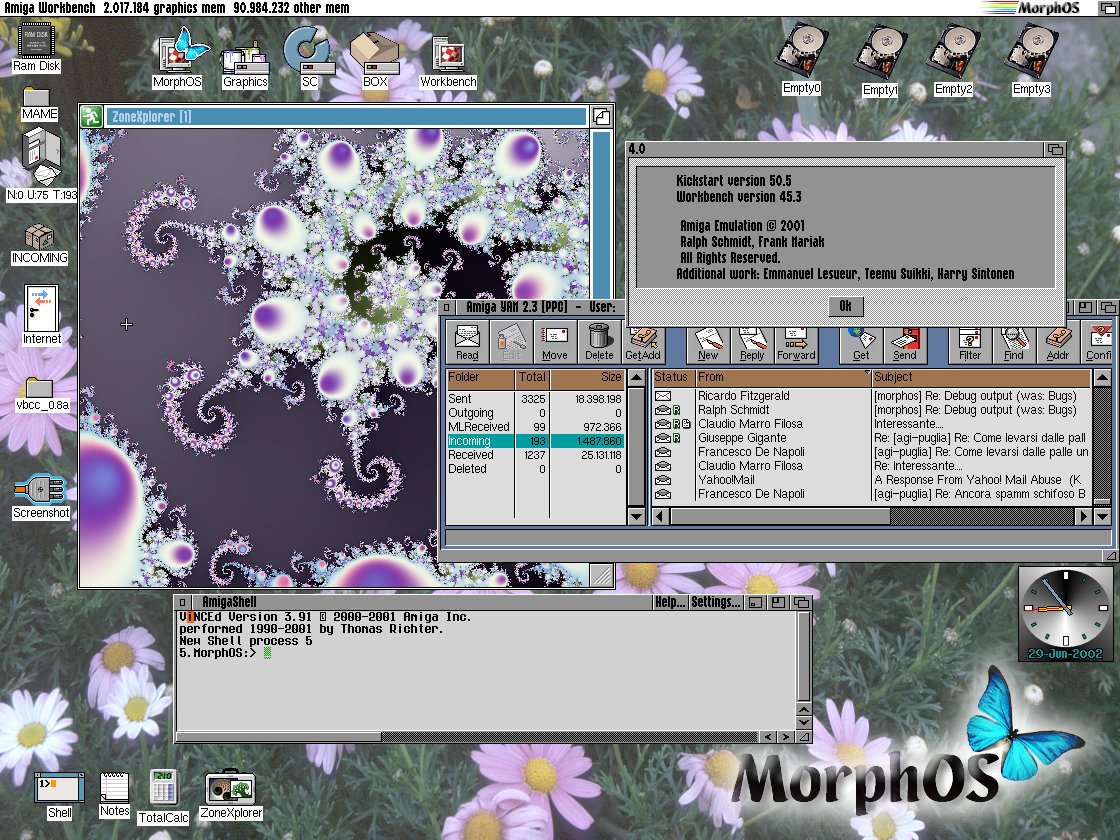Image resolution: width=1120 pixels, height=840 pixels.
Task: Open Settings... in the AmigaShell title bar
Action: pyautogui.click(x=716, y=602)
